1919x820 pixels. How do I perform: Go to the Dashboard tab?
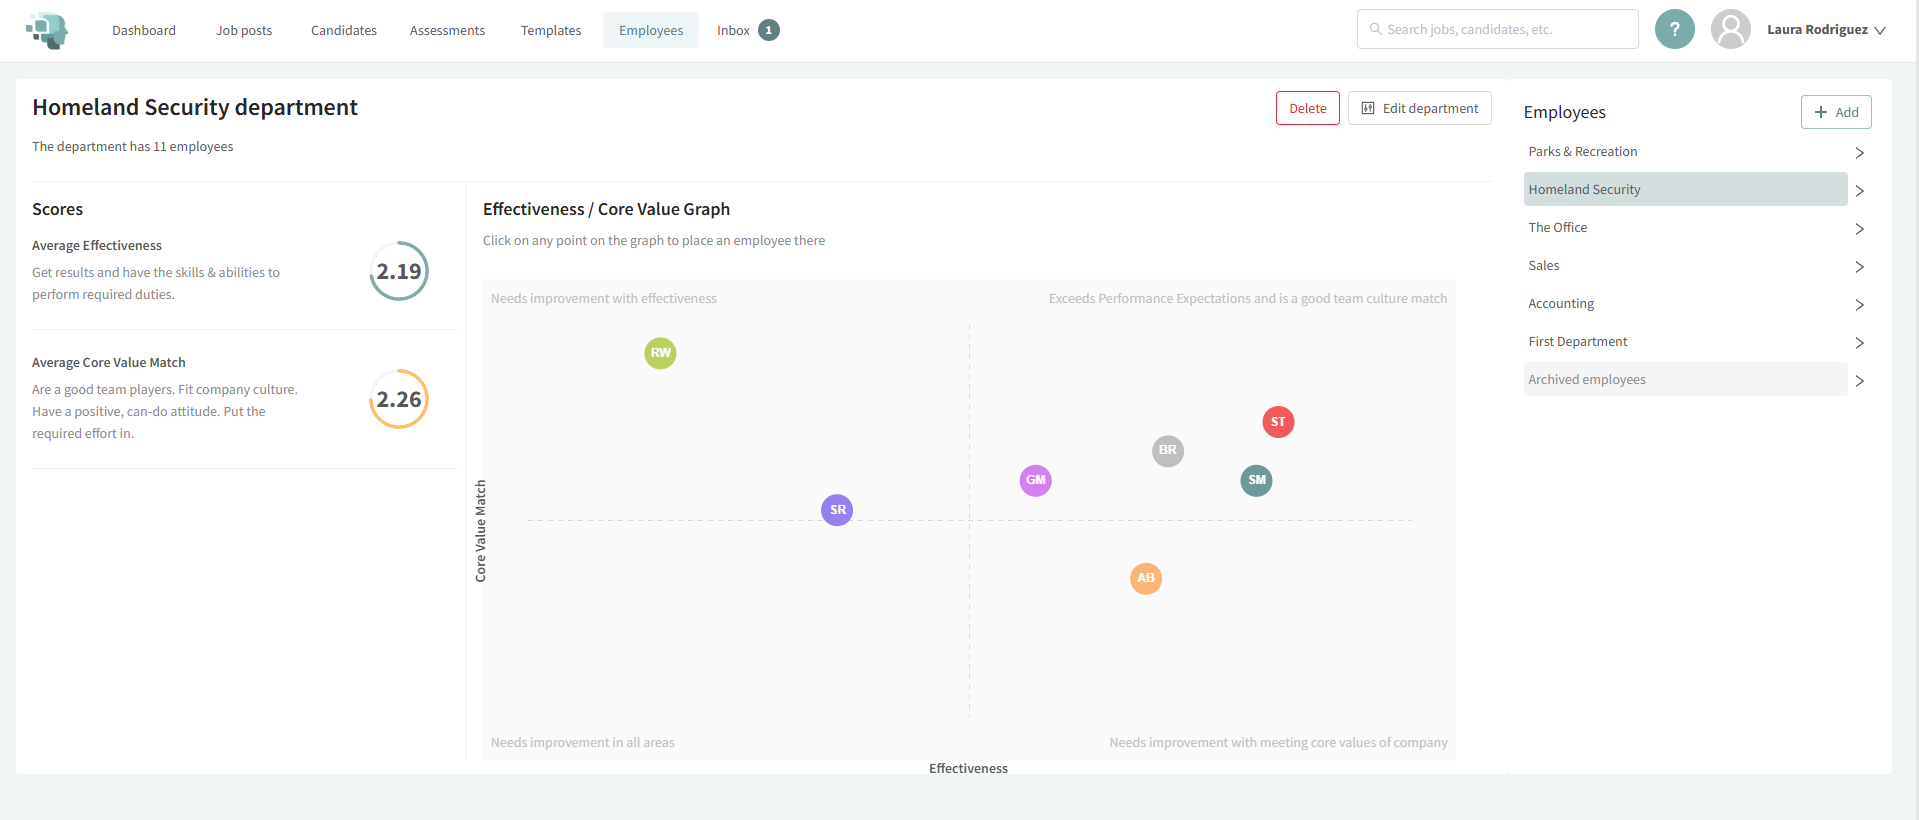[x=144, y=31]
